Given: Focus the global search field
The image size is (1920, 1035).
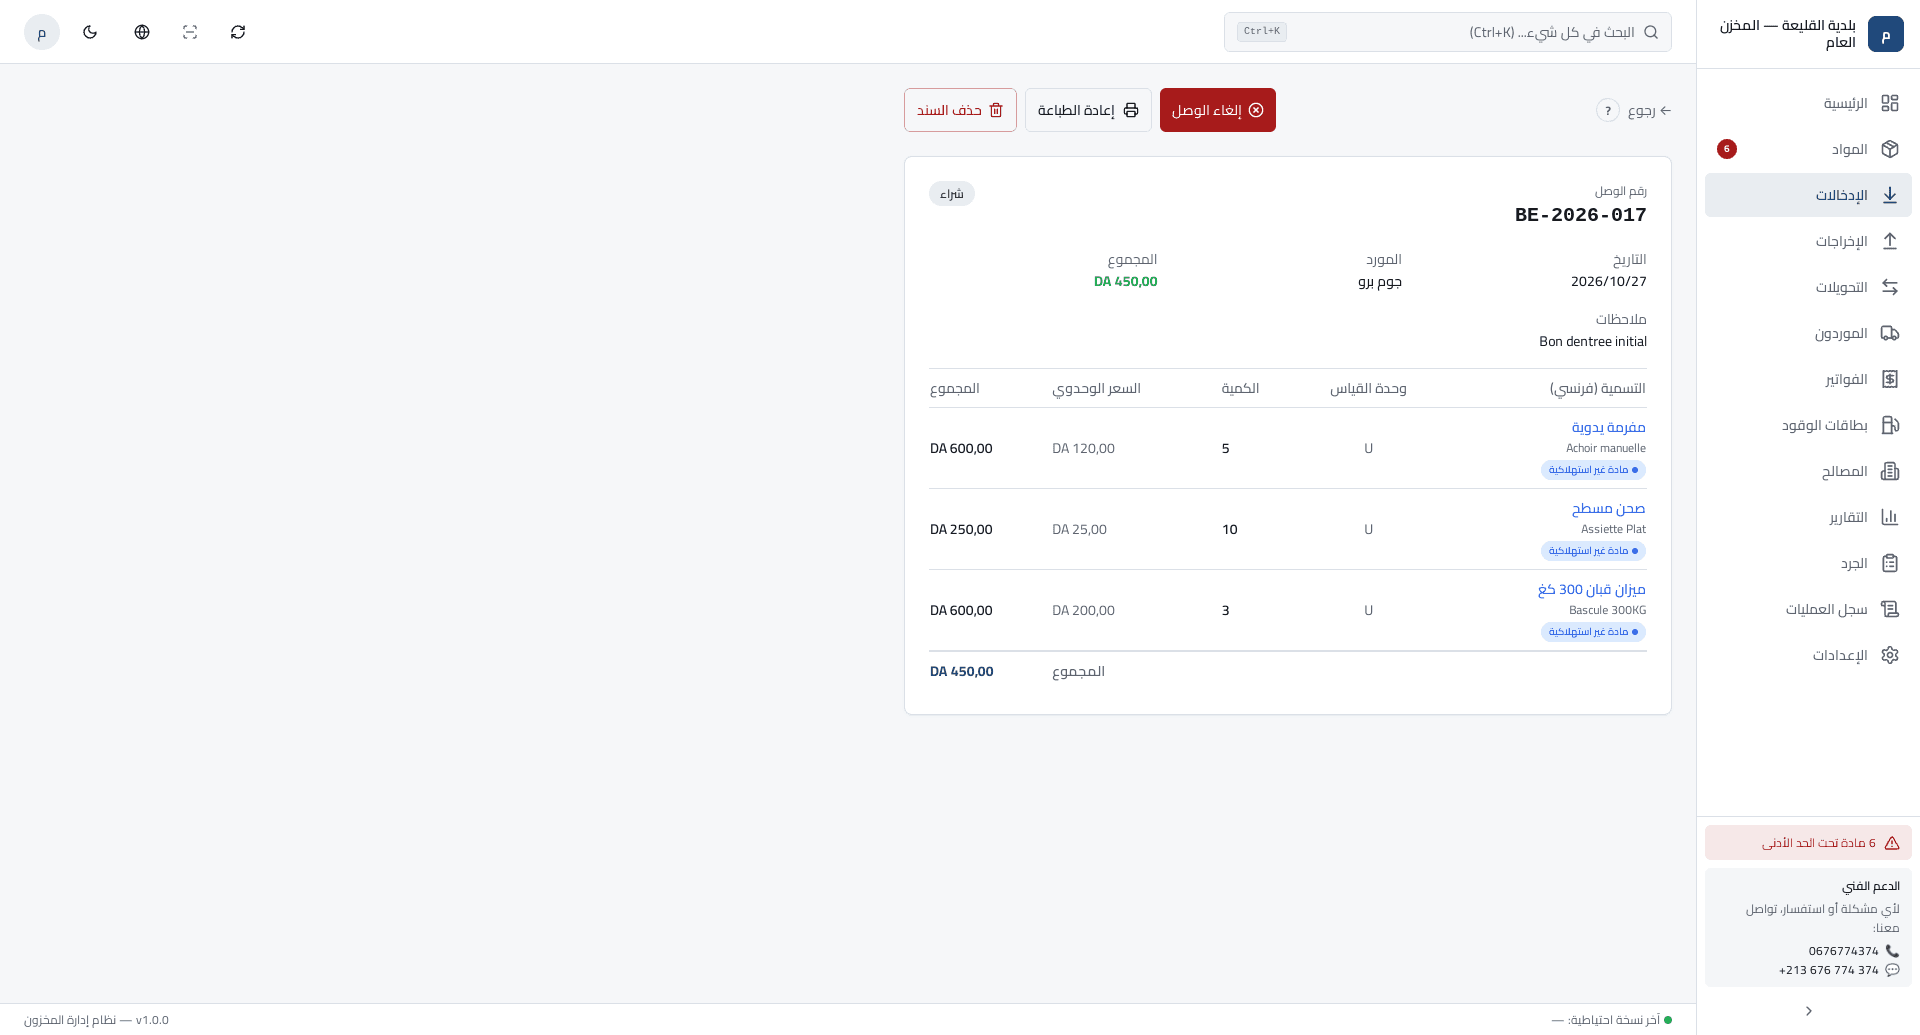Looking at the screenshot, I should click(1448, 32).
